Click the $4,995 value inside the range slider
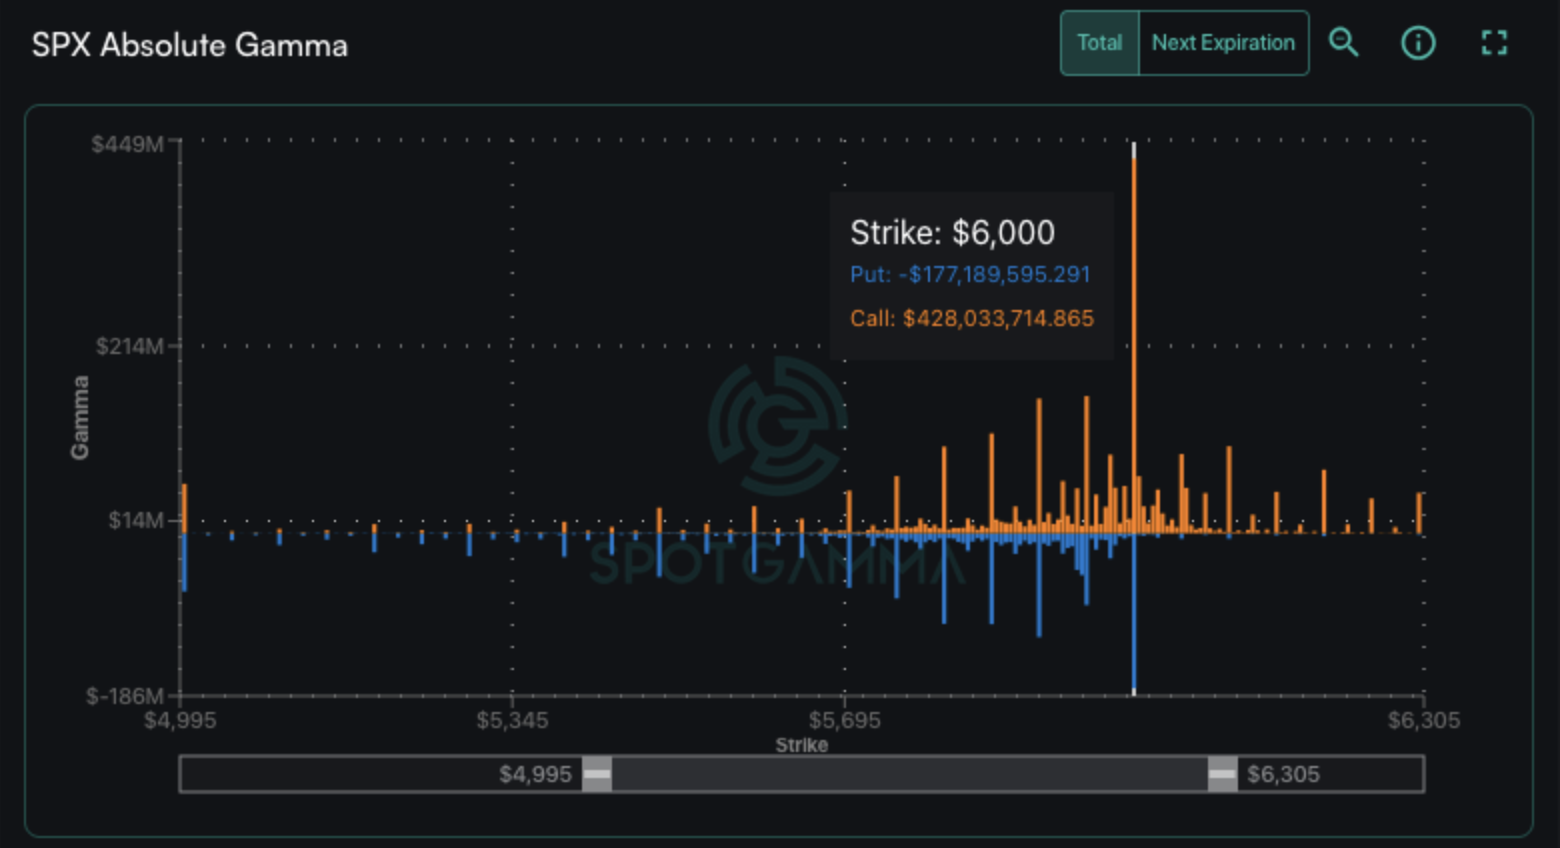This screenshot has height=848, width=1560. pyautogui.click(x=535, y=774)
